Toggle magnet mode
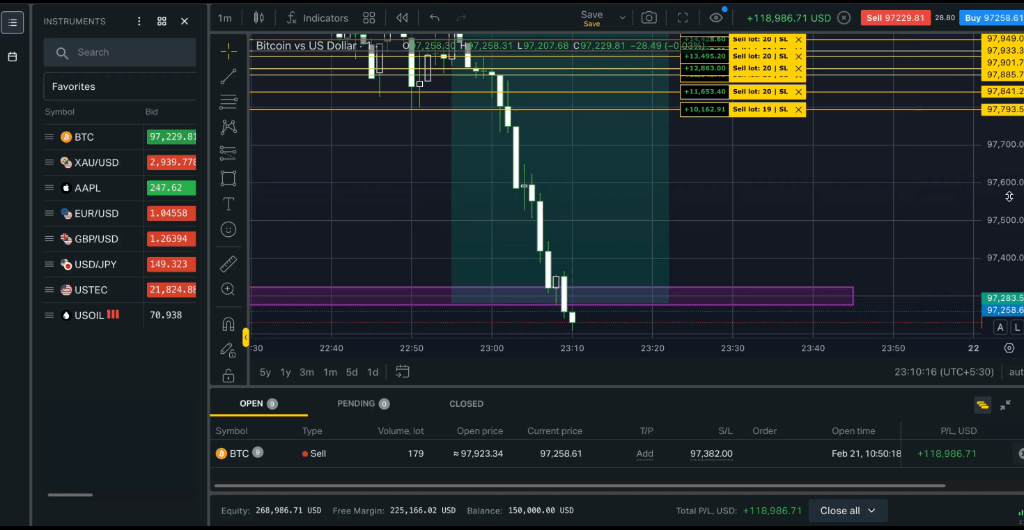Image resolution: width=1024 pixels, height=530 pixels. [229, 324]
